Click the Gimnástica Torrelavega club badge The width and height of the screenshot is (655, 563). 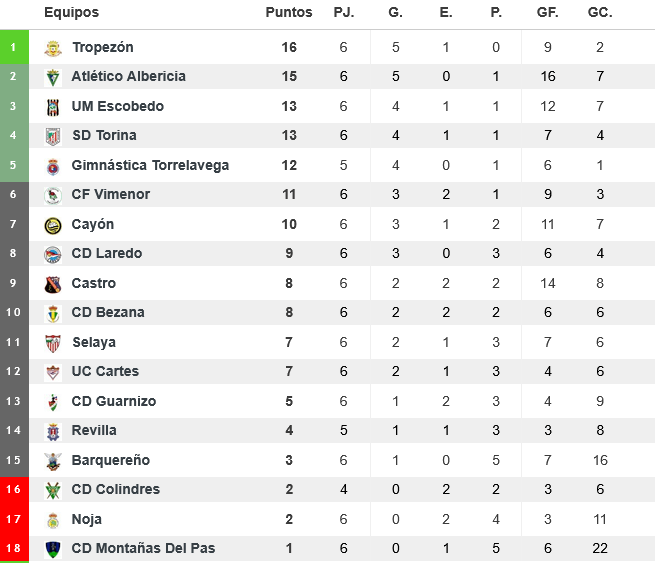(53, 166)
